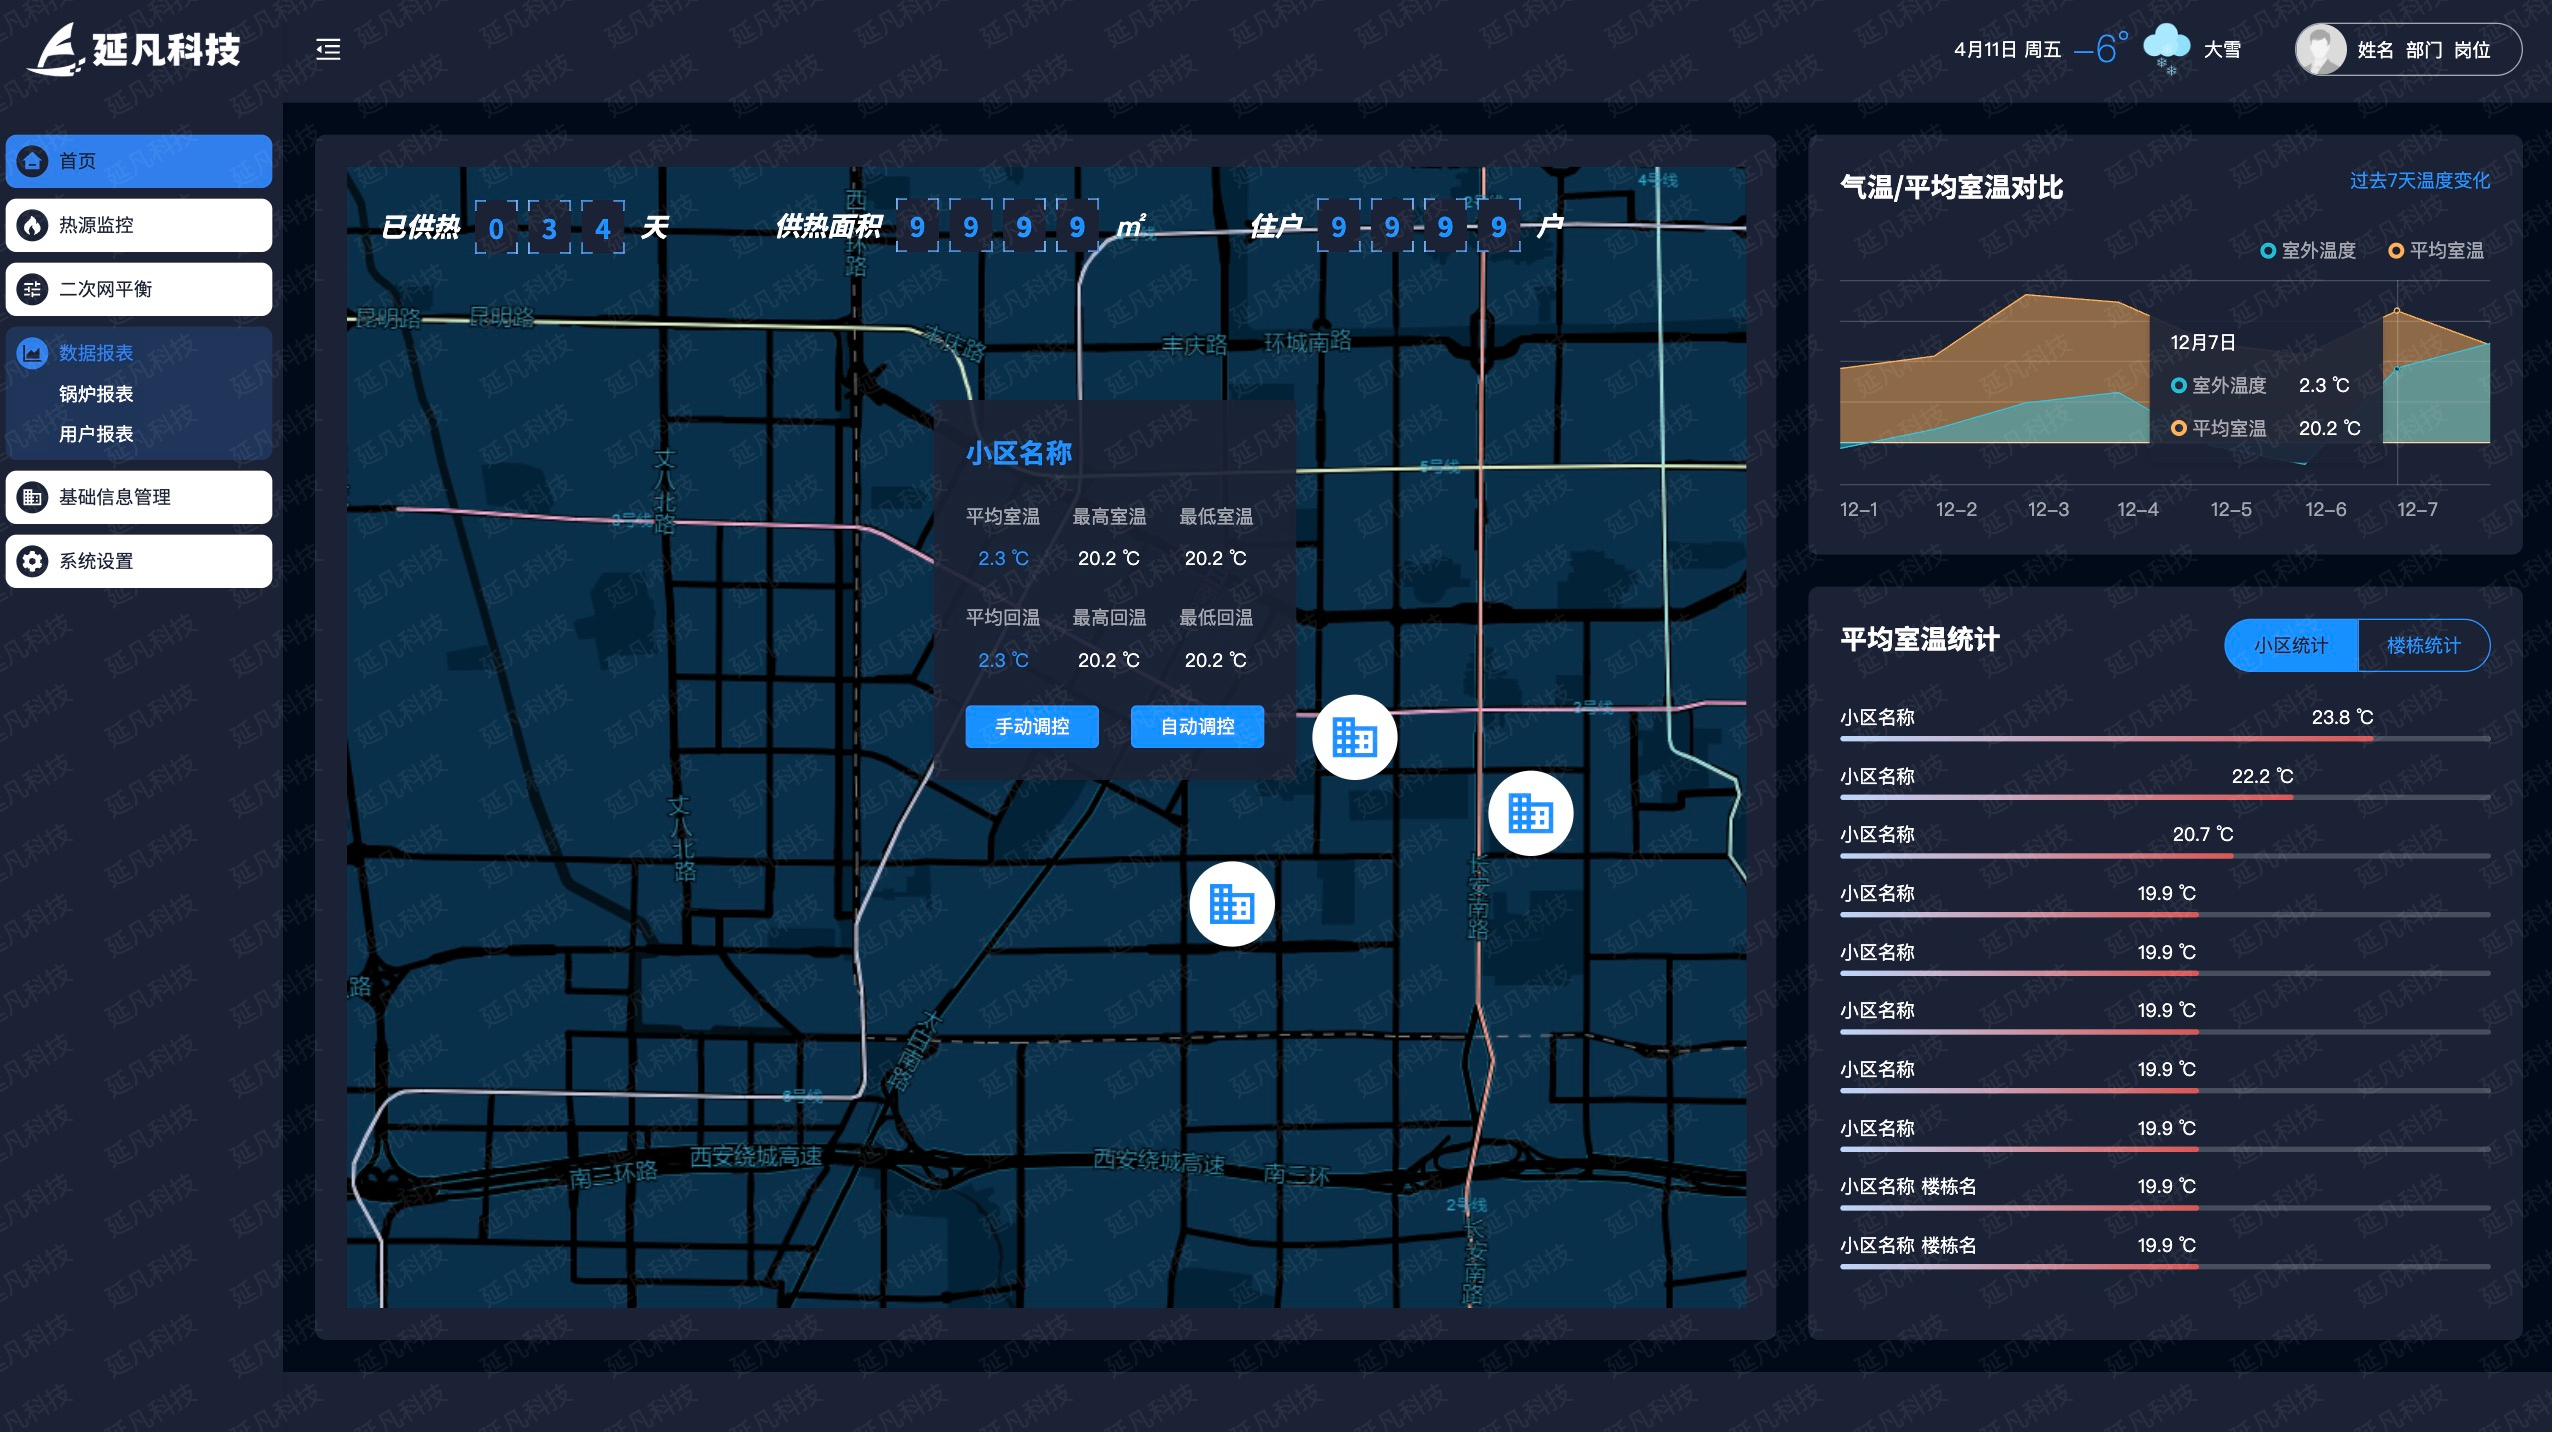
Task: Collapse the 数据报表 menu group
Action: [96, 353]
